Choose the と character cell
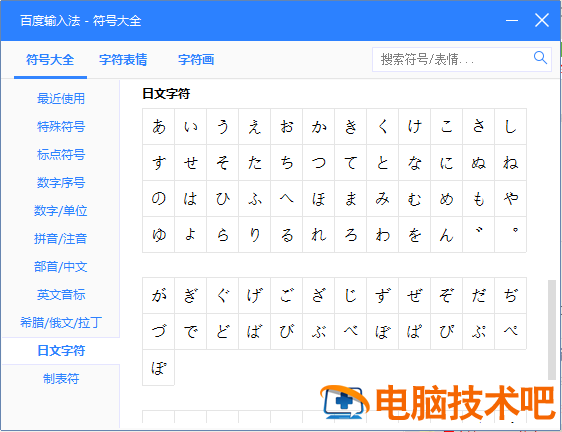The width and height of the screenshot is (562, 432). 382,162
